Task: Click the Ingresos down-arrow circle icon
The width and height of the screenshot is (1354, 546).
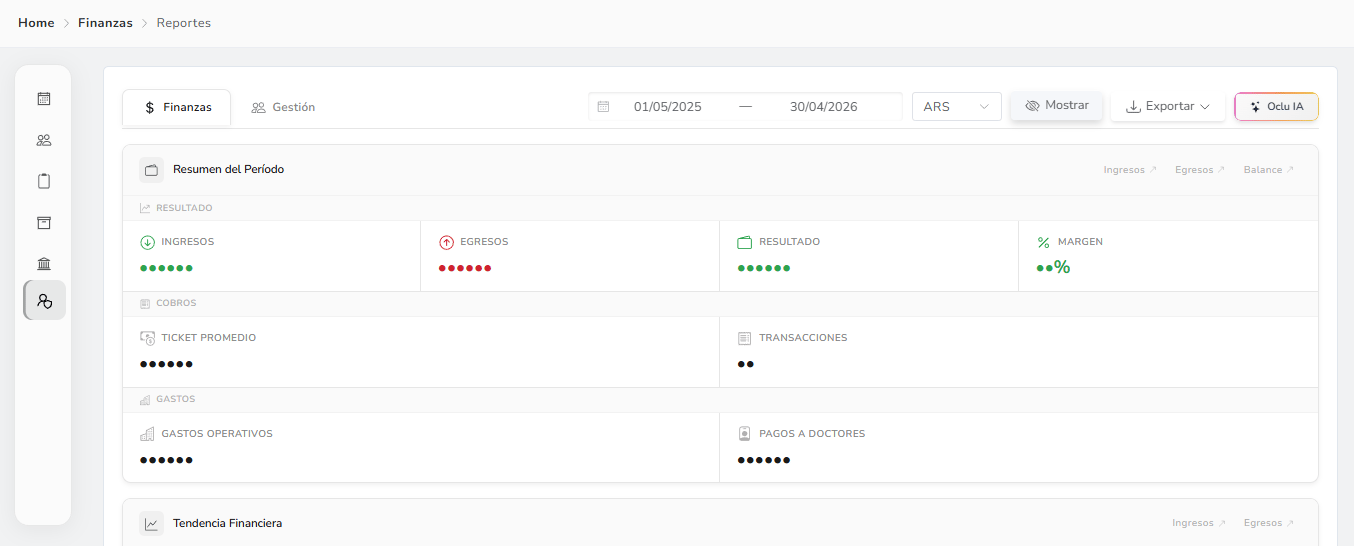Action: (147, 242)
